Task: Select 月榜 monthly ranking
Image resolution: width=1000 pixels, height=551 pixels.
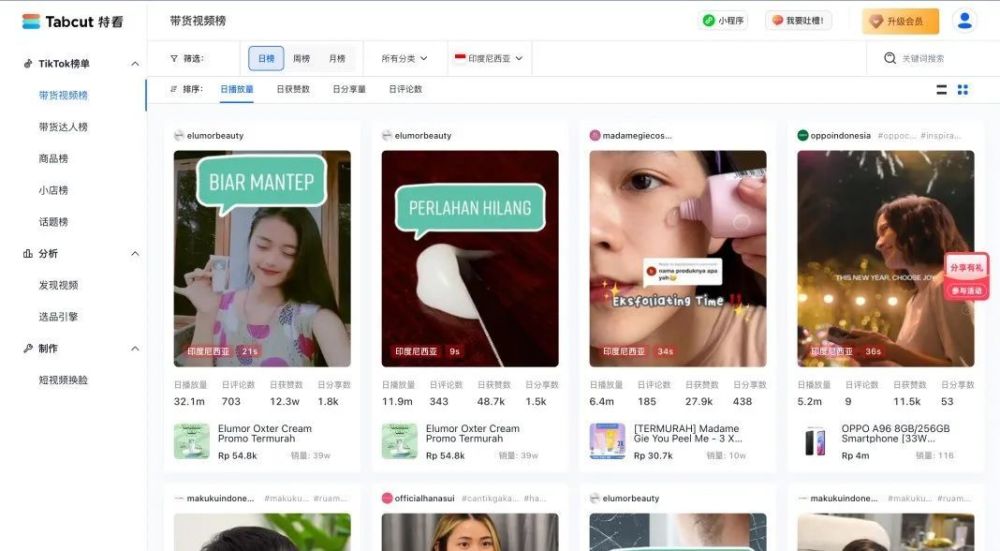Action: 337,58
